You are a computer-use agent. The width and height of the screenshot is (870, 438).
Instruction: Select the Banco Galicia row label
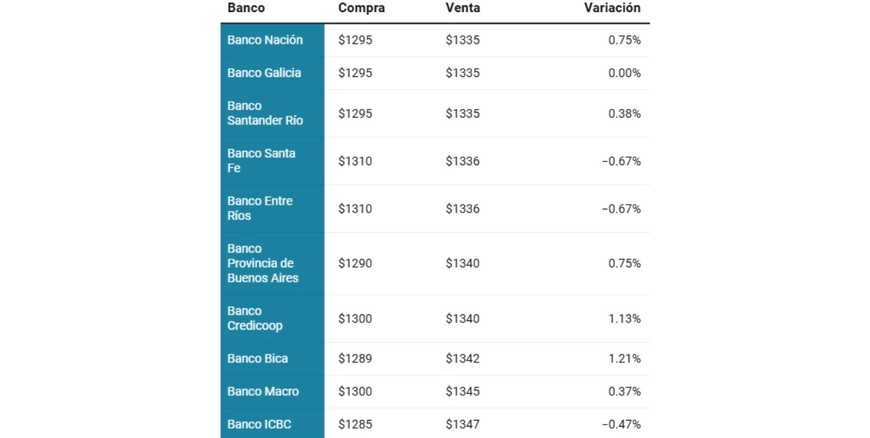click(x=264, y=73)
